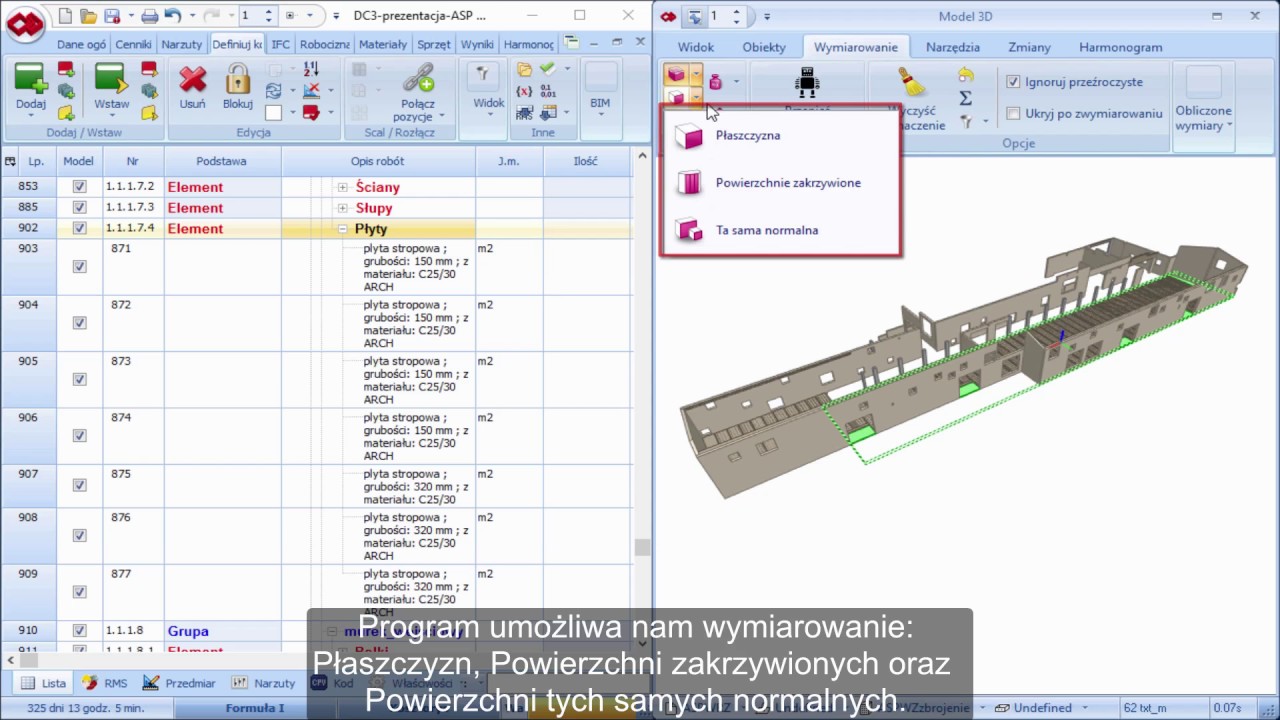
Task: Switch to Obiekty tab in Model 3D
Action: (764, 47)
